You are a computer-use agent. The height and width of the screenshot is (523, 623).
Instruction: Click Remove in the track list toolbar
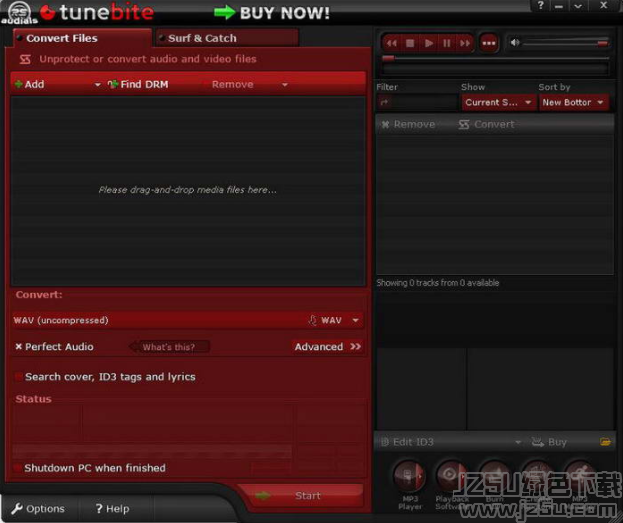(x=408, y=124)
